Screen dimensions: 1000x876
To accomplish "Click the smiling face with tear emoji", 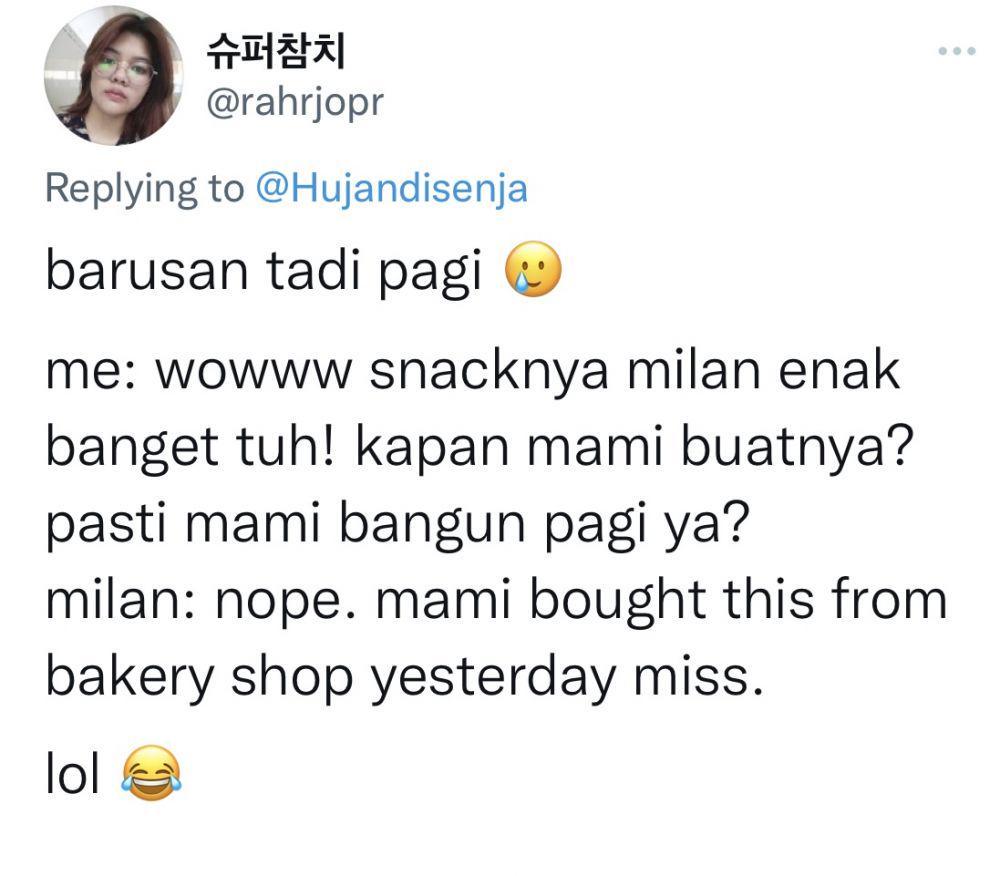I will [533, 269].
